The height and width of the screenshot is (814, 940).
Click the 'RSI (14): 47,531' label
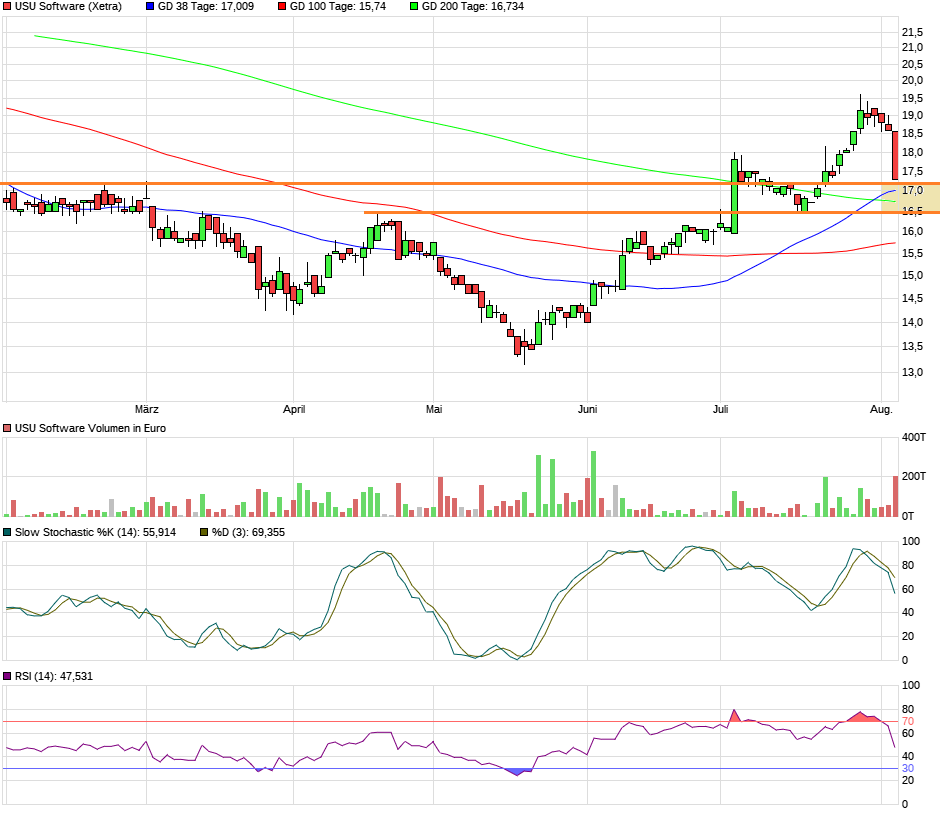(54, 676)
